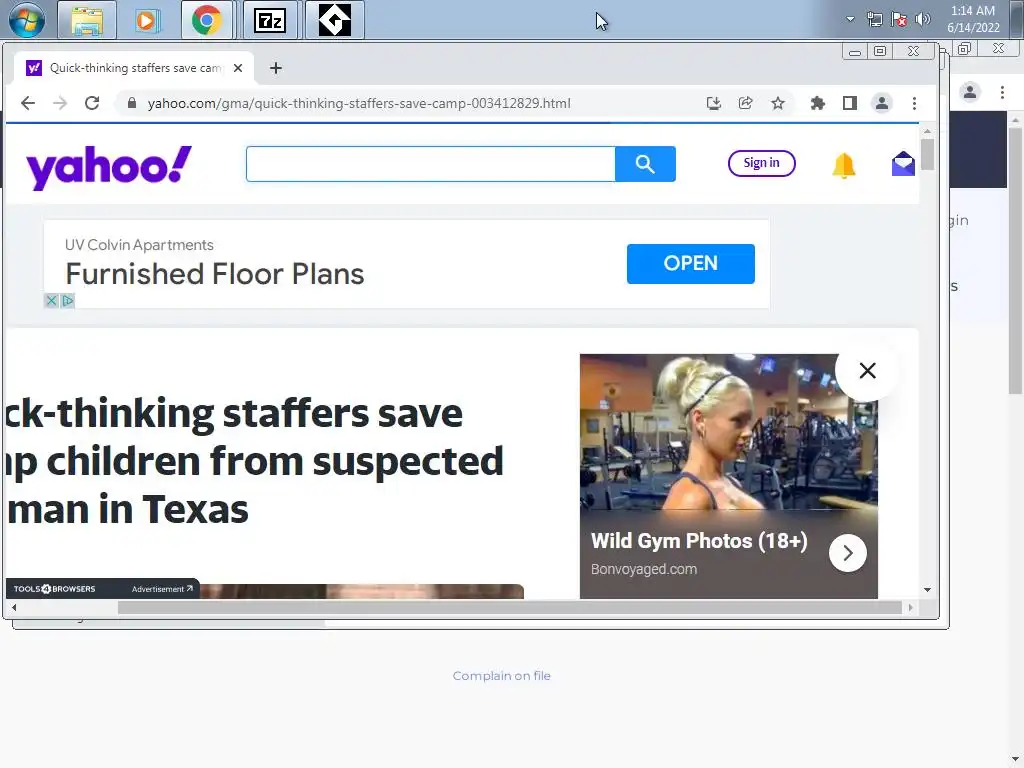Open 7-Zip from the taskbar
Screen dimensions: 1024x768
tap(270, 20)
